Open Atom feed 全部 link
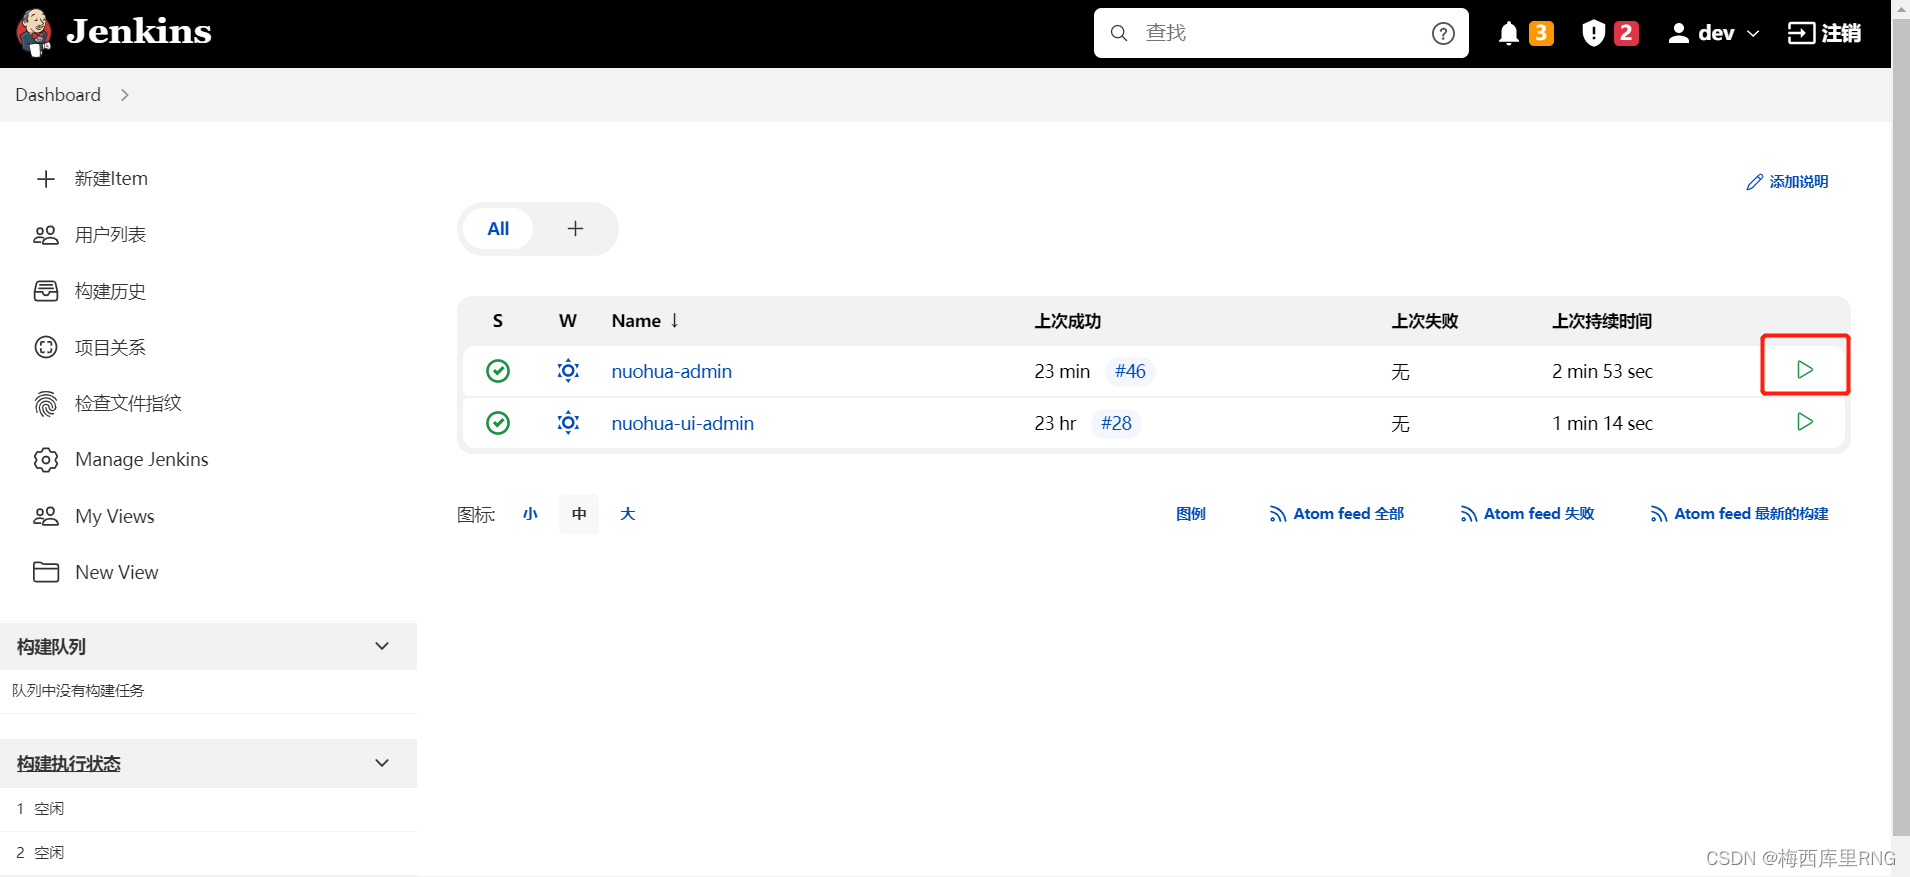 [1337, 514]
